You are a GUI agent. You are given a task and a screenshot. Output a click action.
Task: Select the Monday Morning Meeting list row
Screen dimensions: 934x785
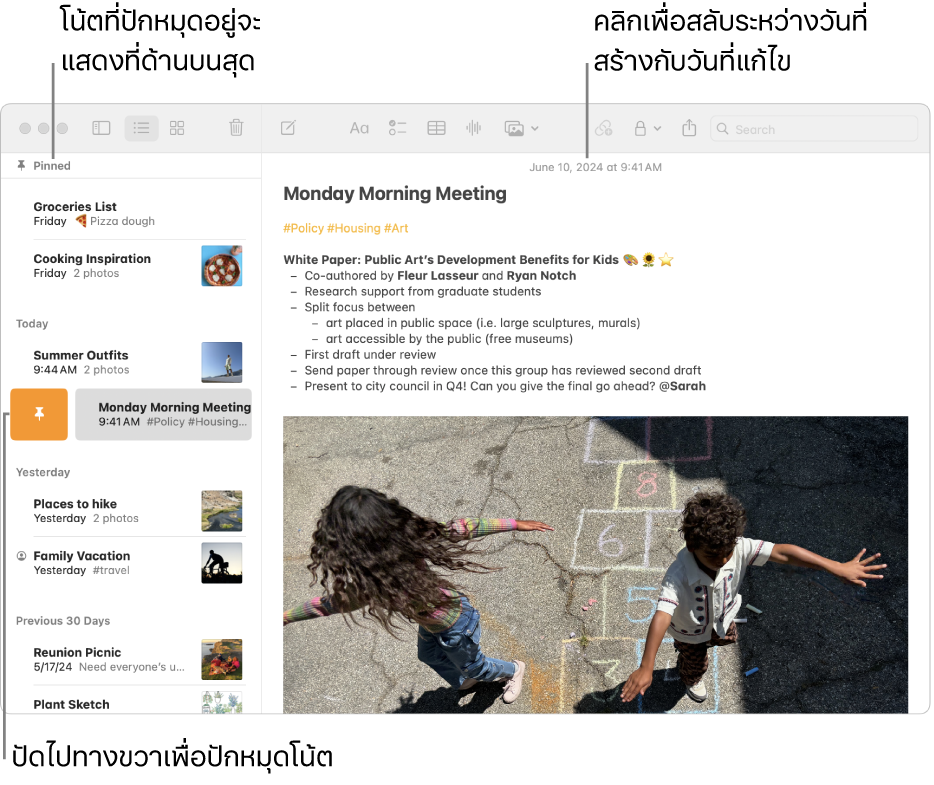click(164, 415)
